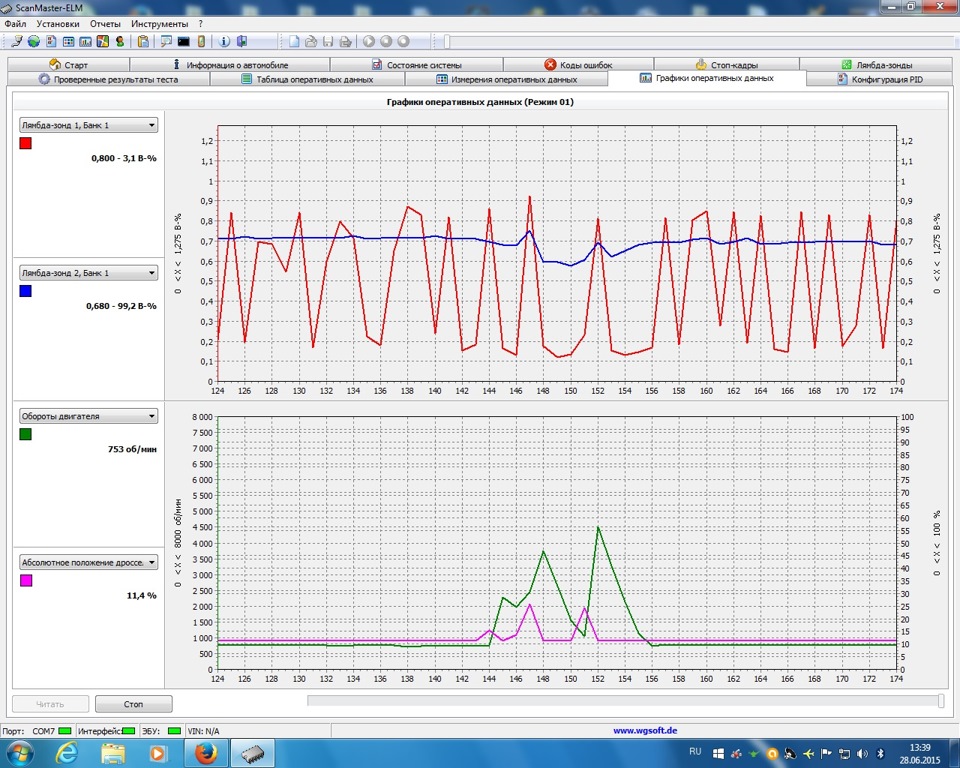Screen dimensions: 960x768
Task: Open the blue 'Лямбда-зонд 2, Банк 1' dropdown
Action: click(89, 273)
